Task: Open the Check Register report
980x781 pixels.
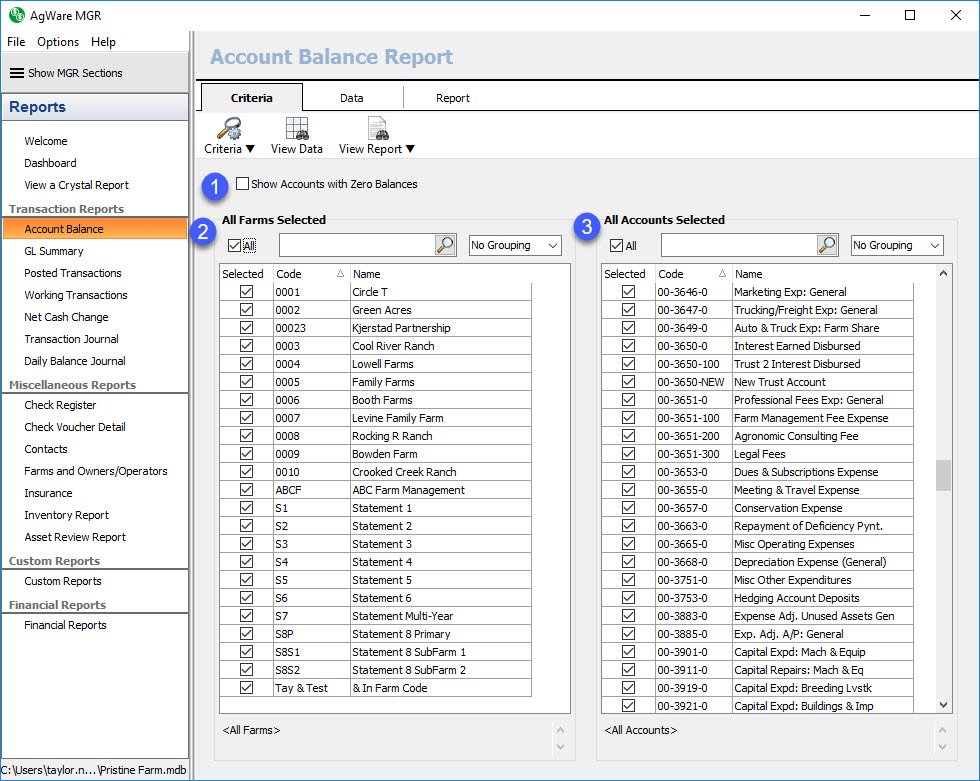Action: pos(60,405)
